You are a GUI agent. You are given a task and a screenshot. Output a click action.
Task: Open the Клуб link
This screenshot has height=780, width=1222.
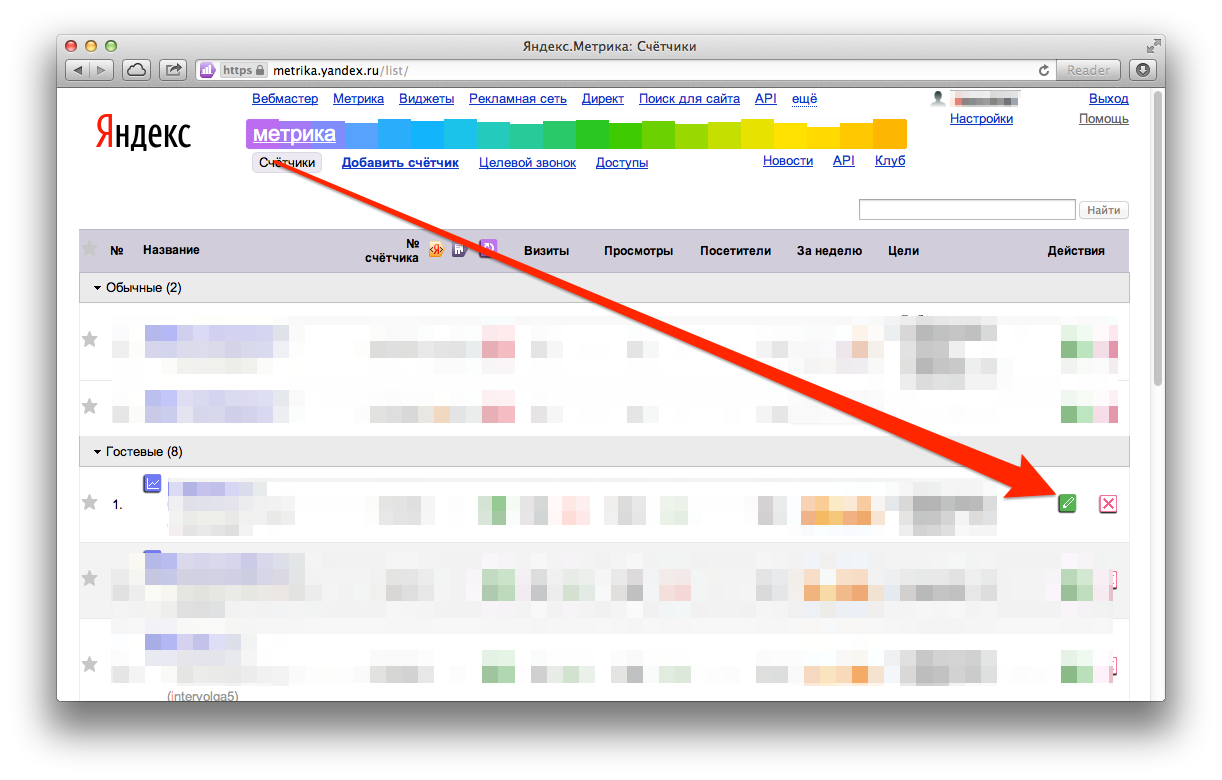[x=890, y=161]
